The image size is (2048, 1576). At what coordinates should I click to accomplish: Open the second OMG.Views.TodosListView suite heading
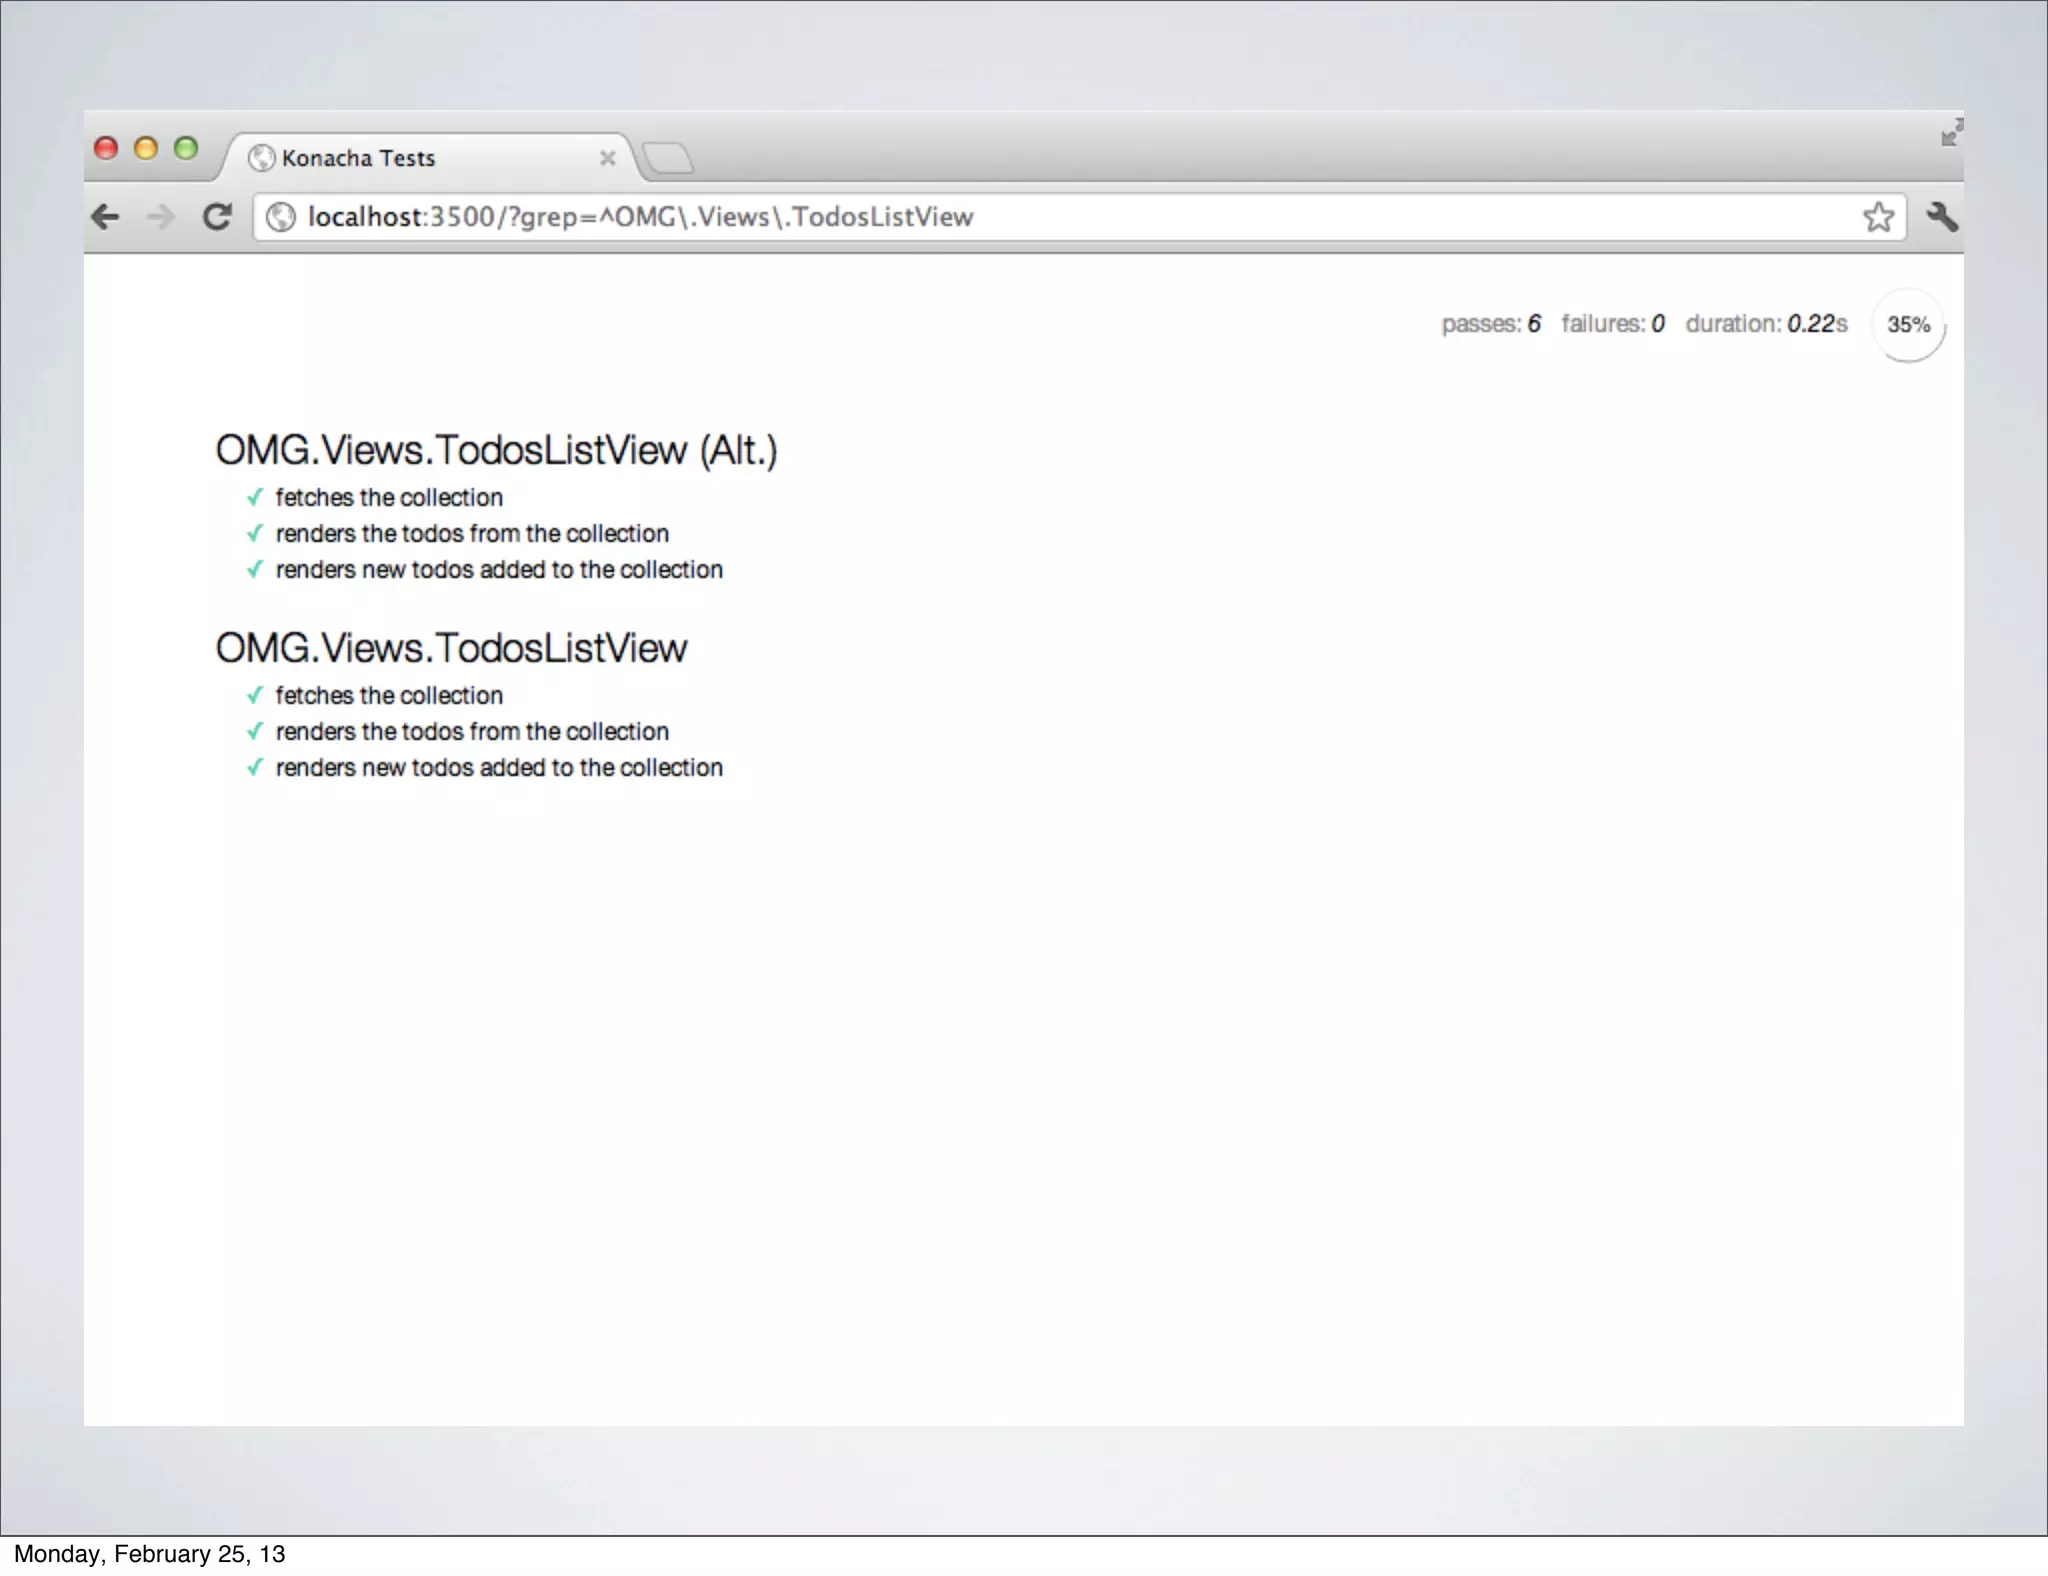coord(451,649)
